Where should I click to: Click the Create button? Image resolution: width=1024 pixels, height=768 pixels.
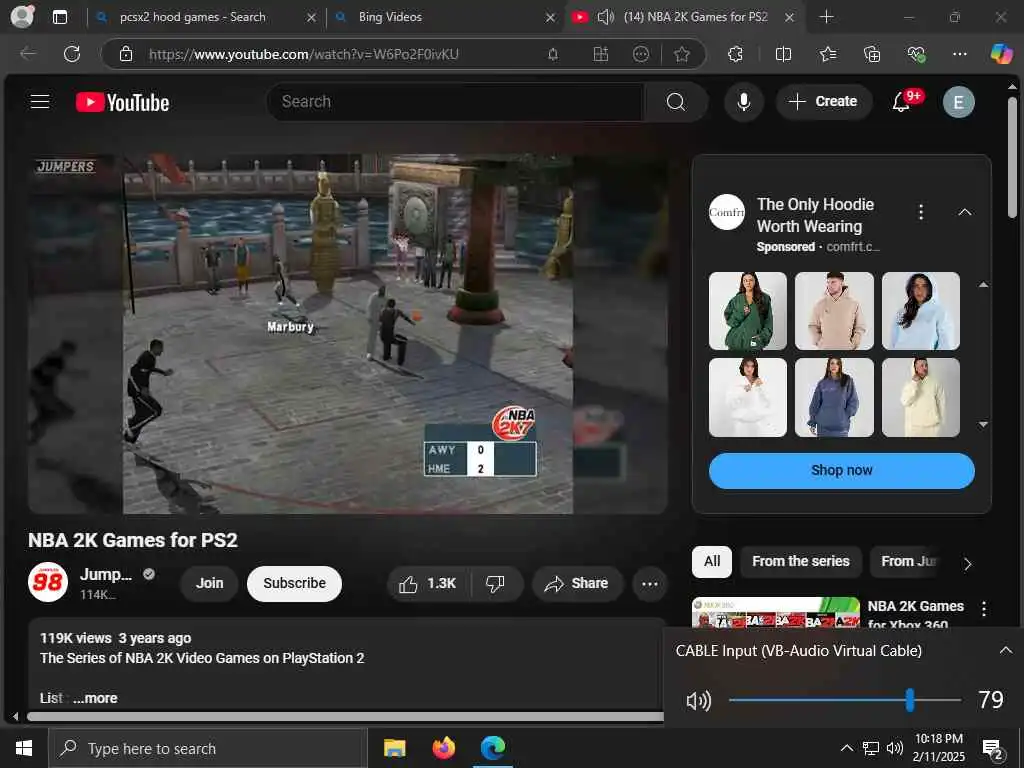click(824, 102)
